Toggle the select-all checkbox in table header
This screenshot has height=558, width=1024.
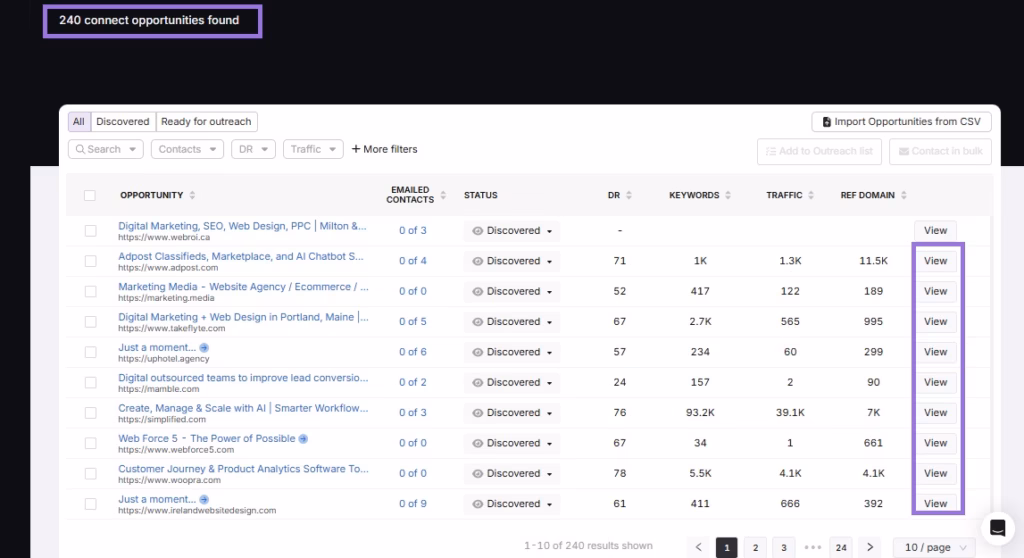91,196
